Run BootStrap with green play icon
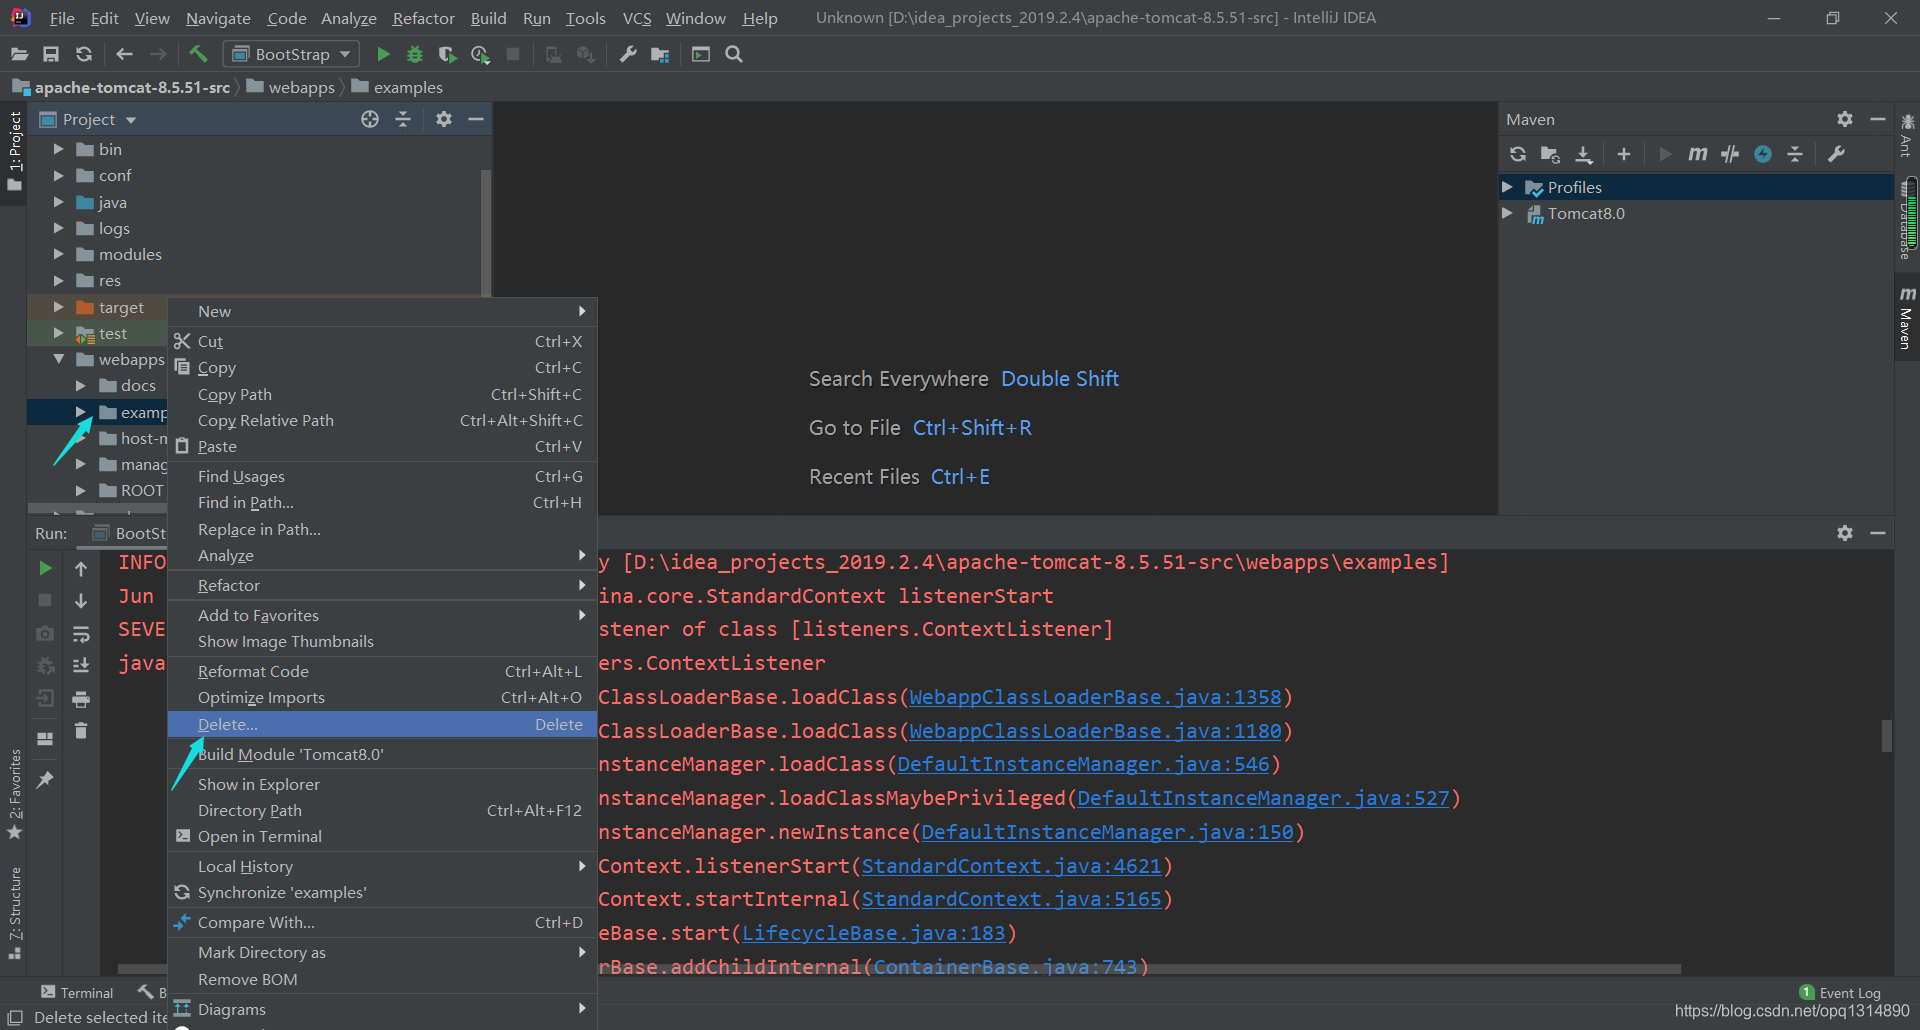This screenshot has height=1030, width=1920. pos(383,54)
